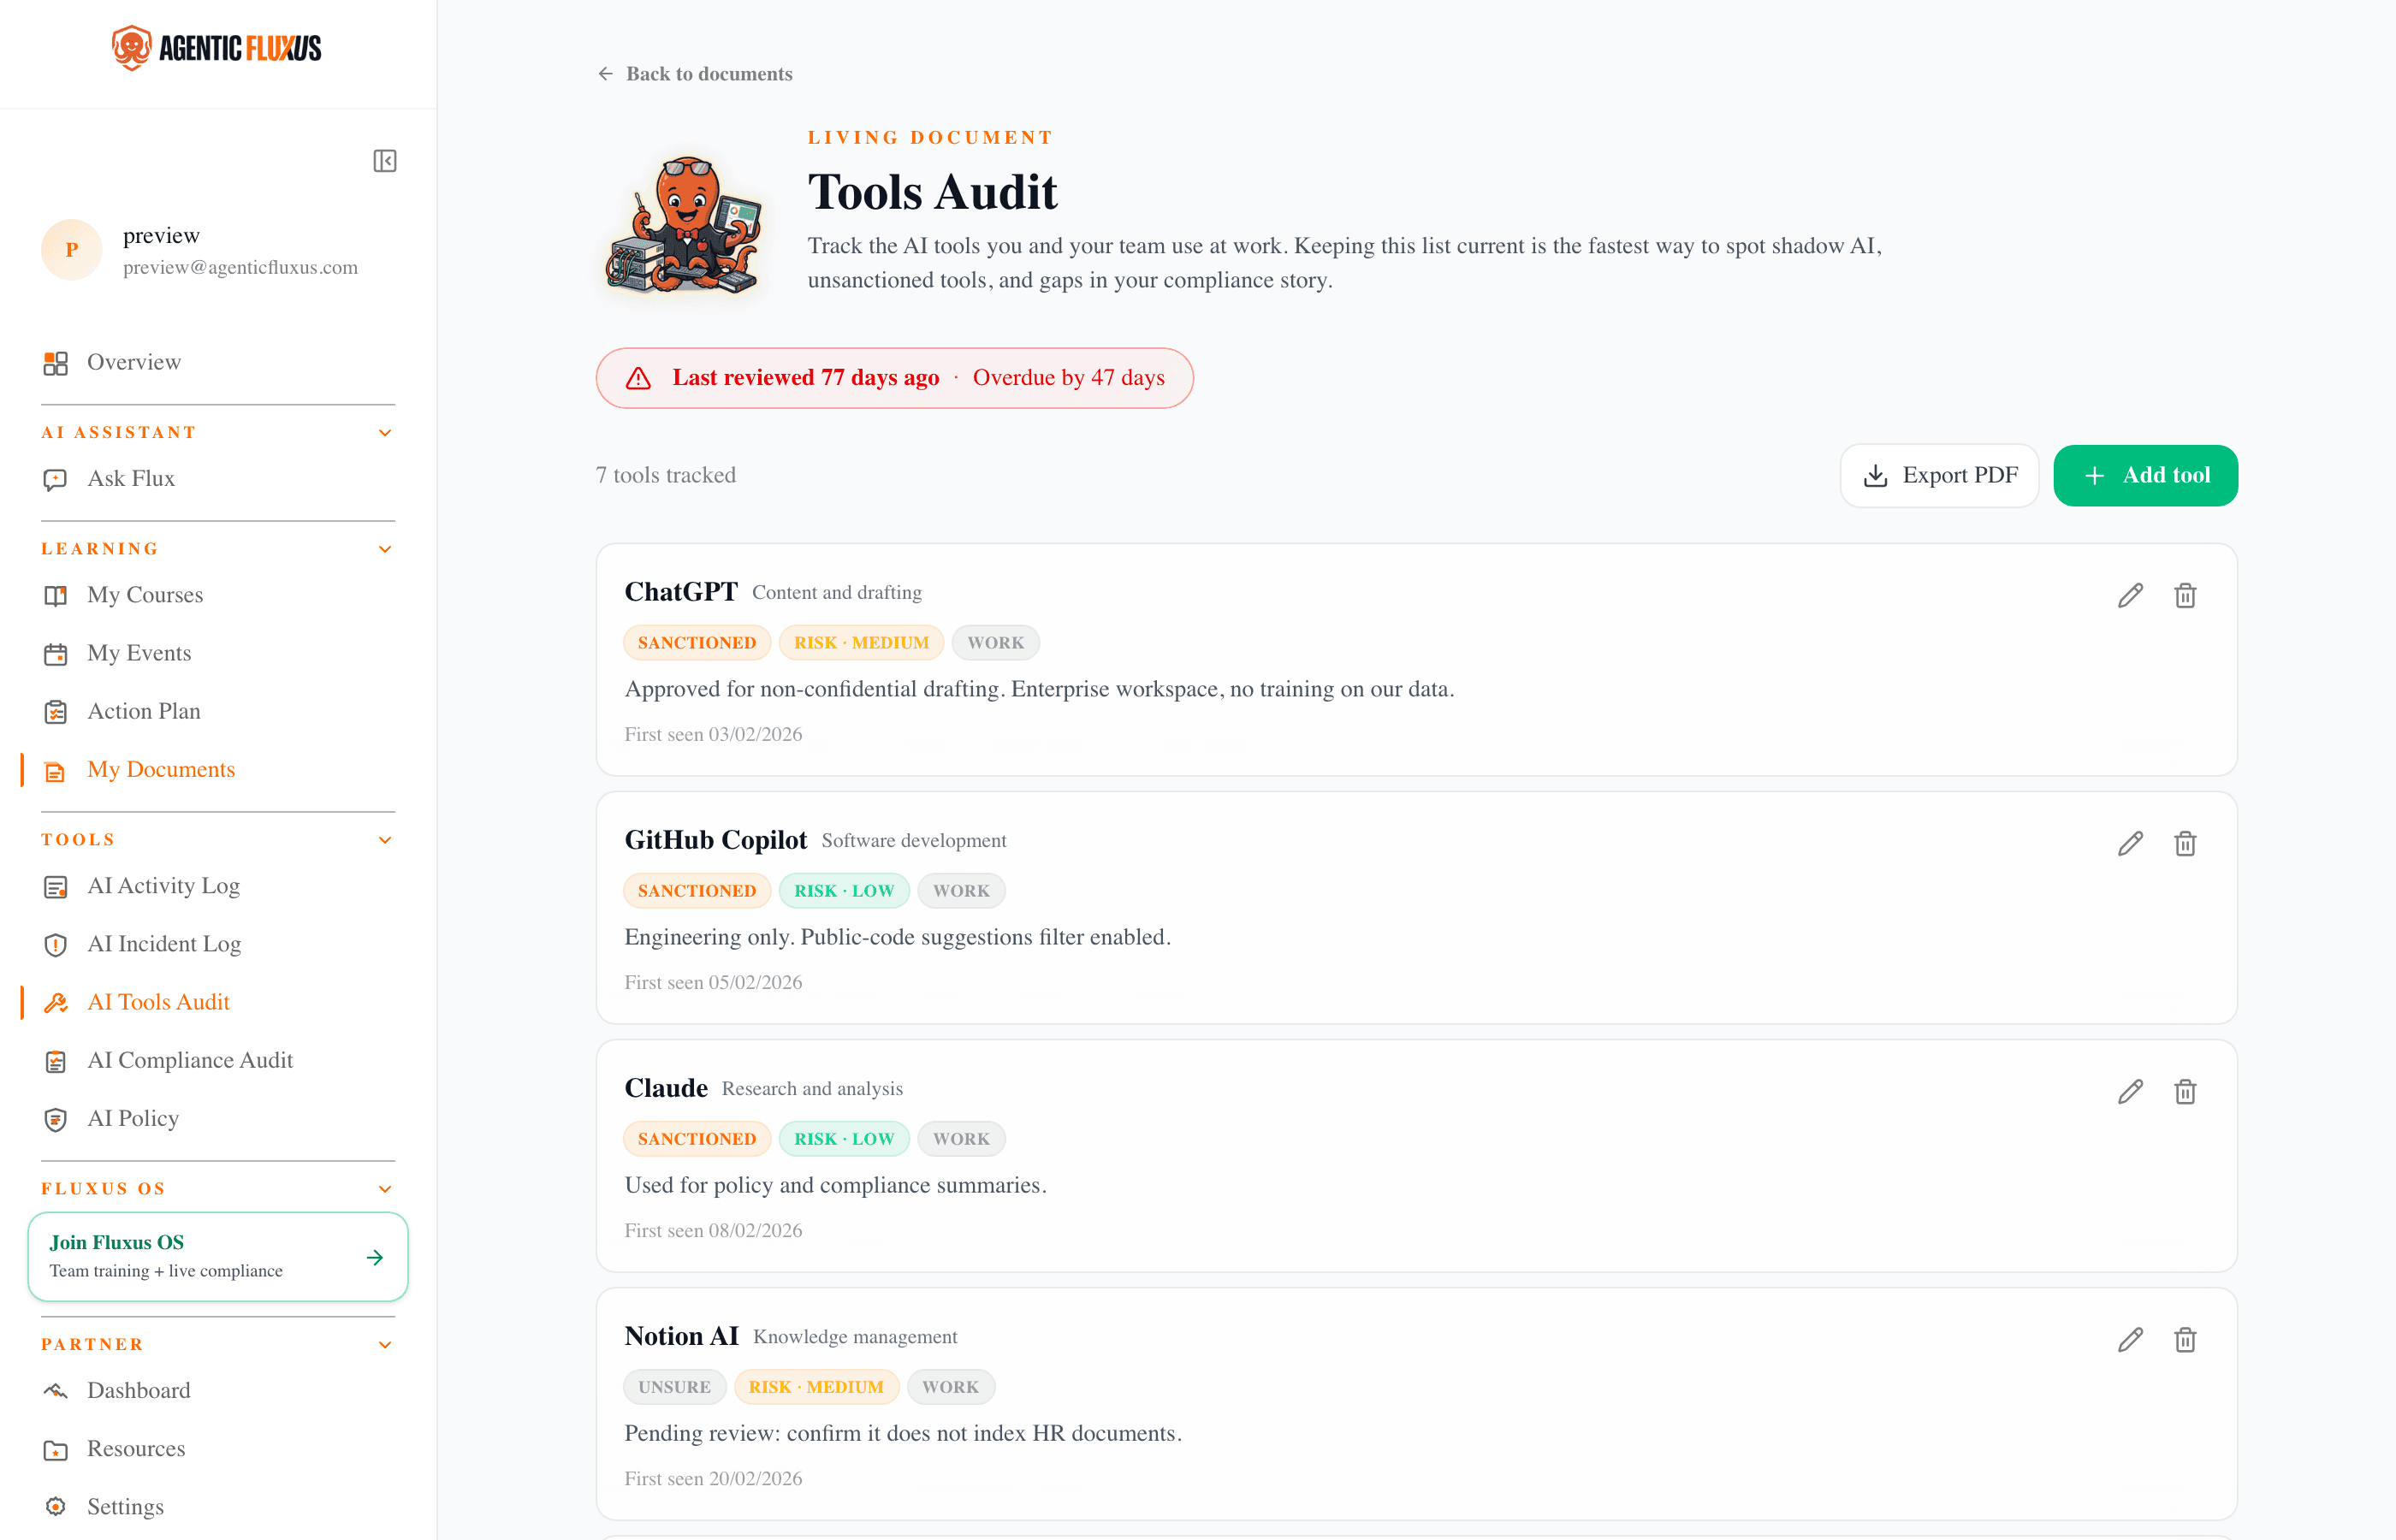
Task: Click Notion AI's RISK · MEDIUM badge
Action: [x=816, y=1387]
